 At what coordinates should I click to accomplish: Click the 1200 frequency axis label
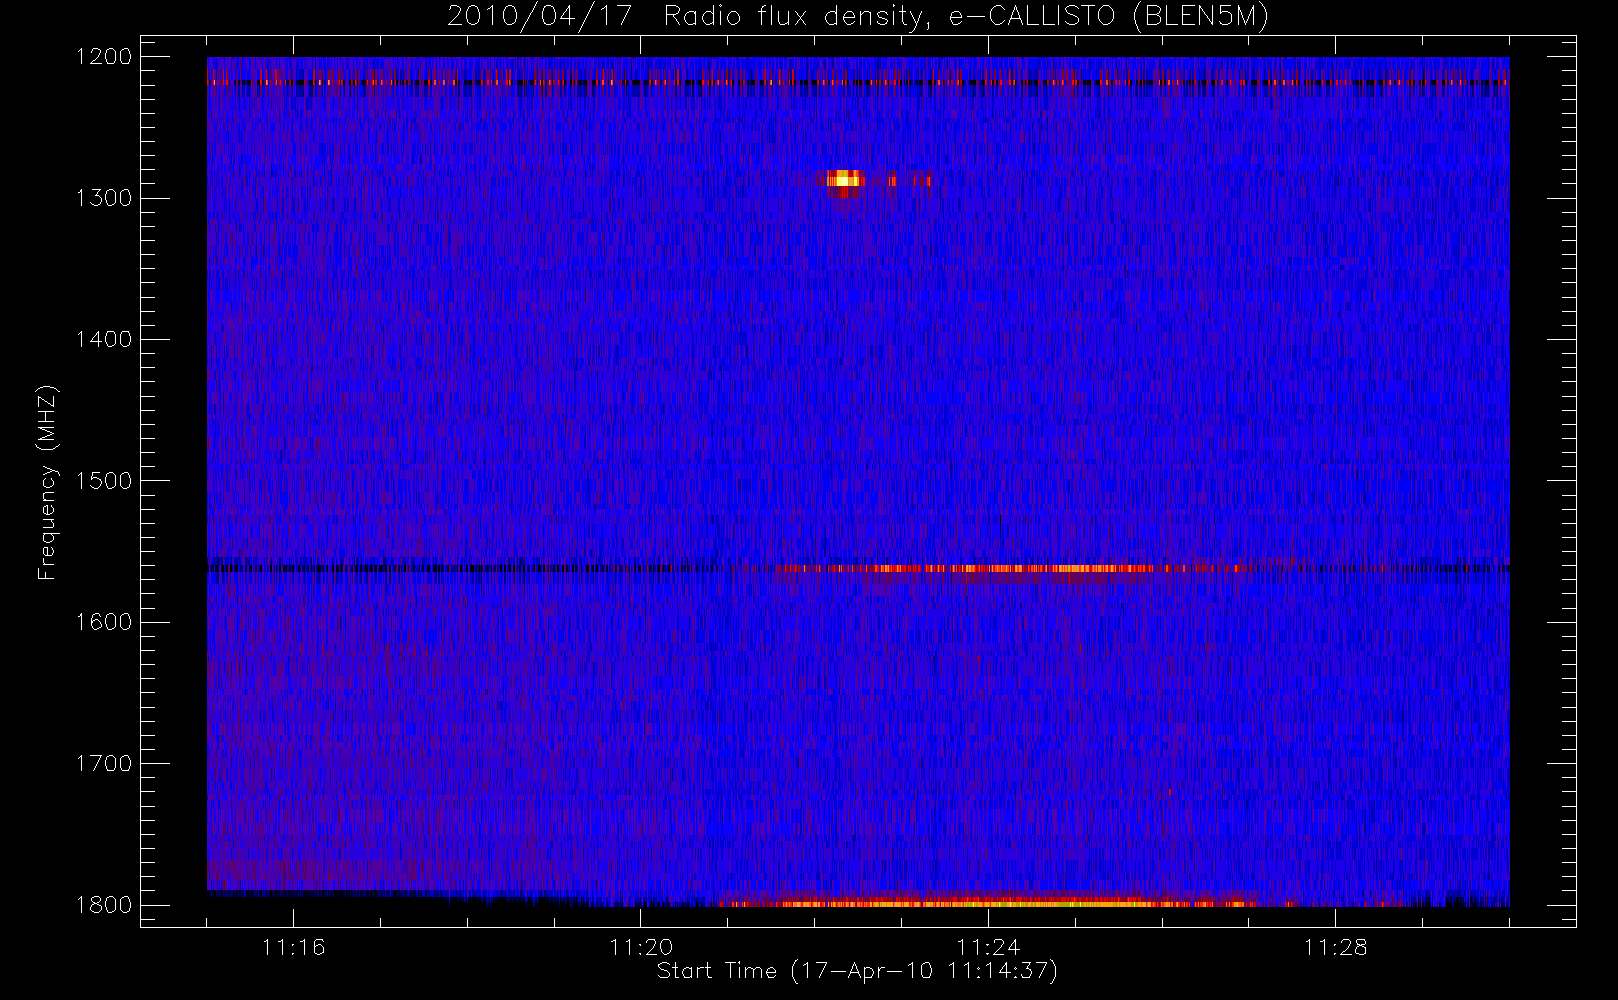104,57
